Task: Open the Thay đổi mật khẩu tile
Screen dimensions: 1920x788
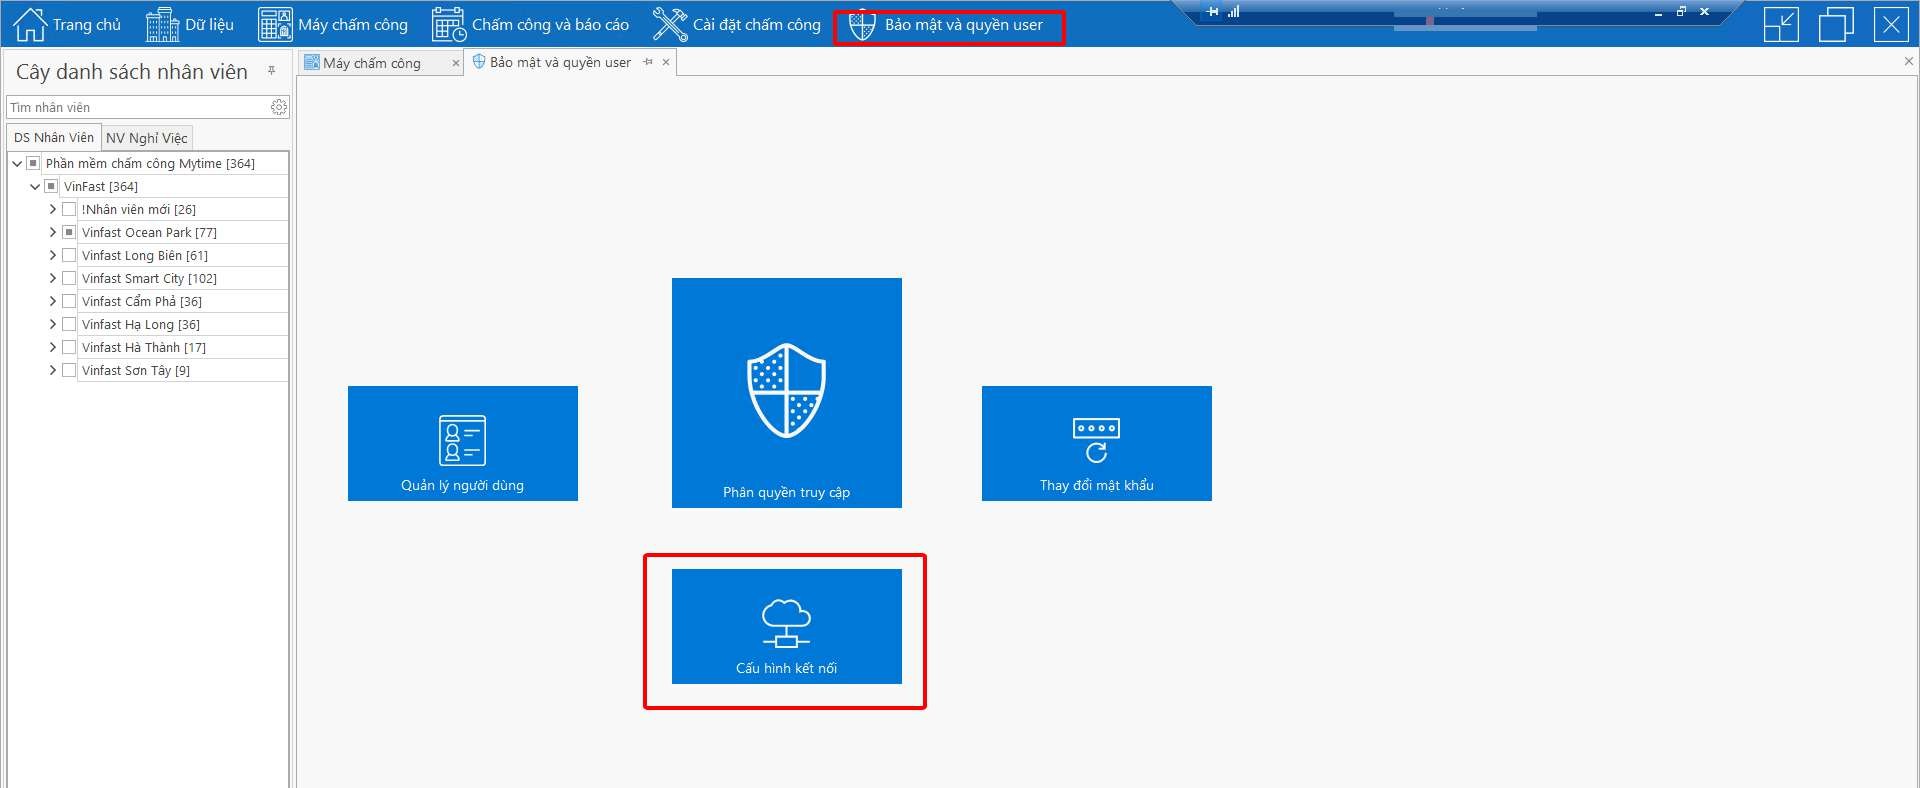Action: click(1096, 443)
